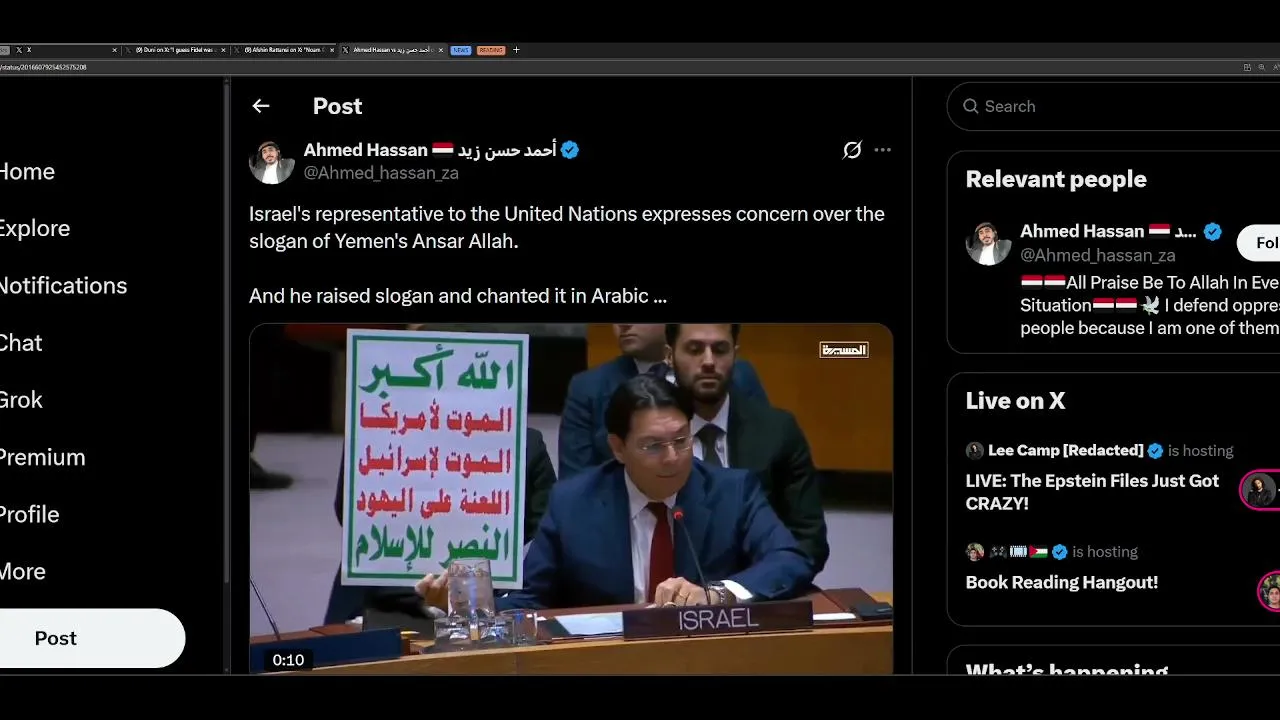This screenshot has height=720, width=1280.
Task: Close the Afshin Rattansi browser tab
Action: click(332, 50)
